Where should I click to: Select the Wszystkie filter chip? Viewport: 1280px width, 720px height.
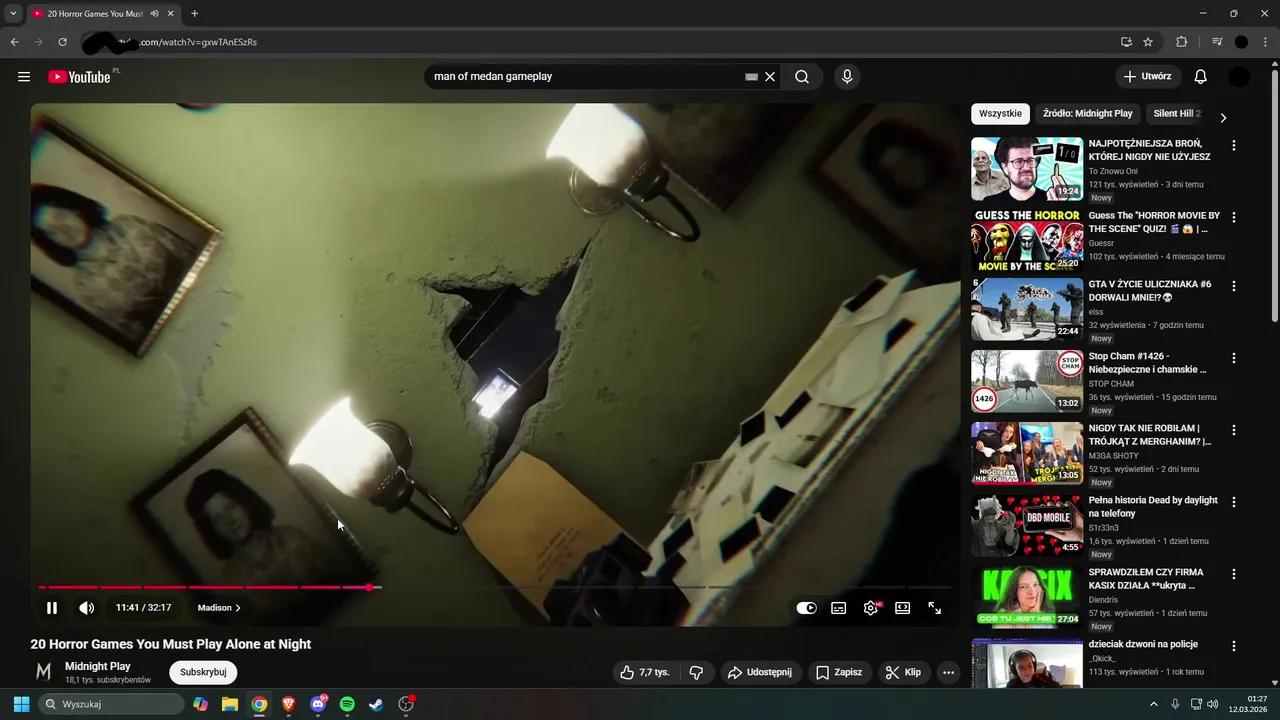tap(1000, 113)
